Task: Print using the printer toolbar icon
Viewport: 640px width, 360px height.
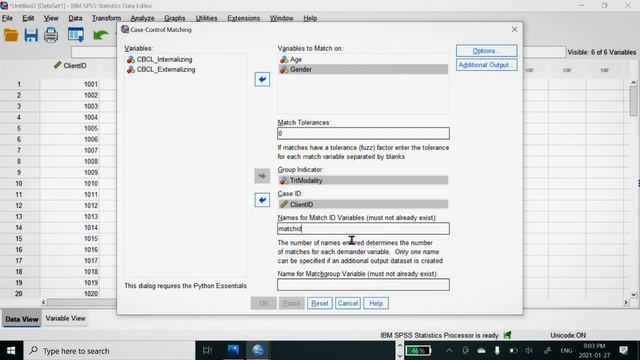Action: (51, 35)
